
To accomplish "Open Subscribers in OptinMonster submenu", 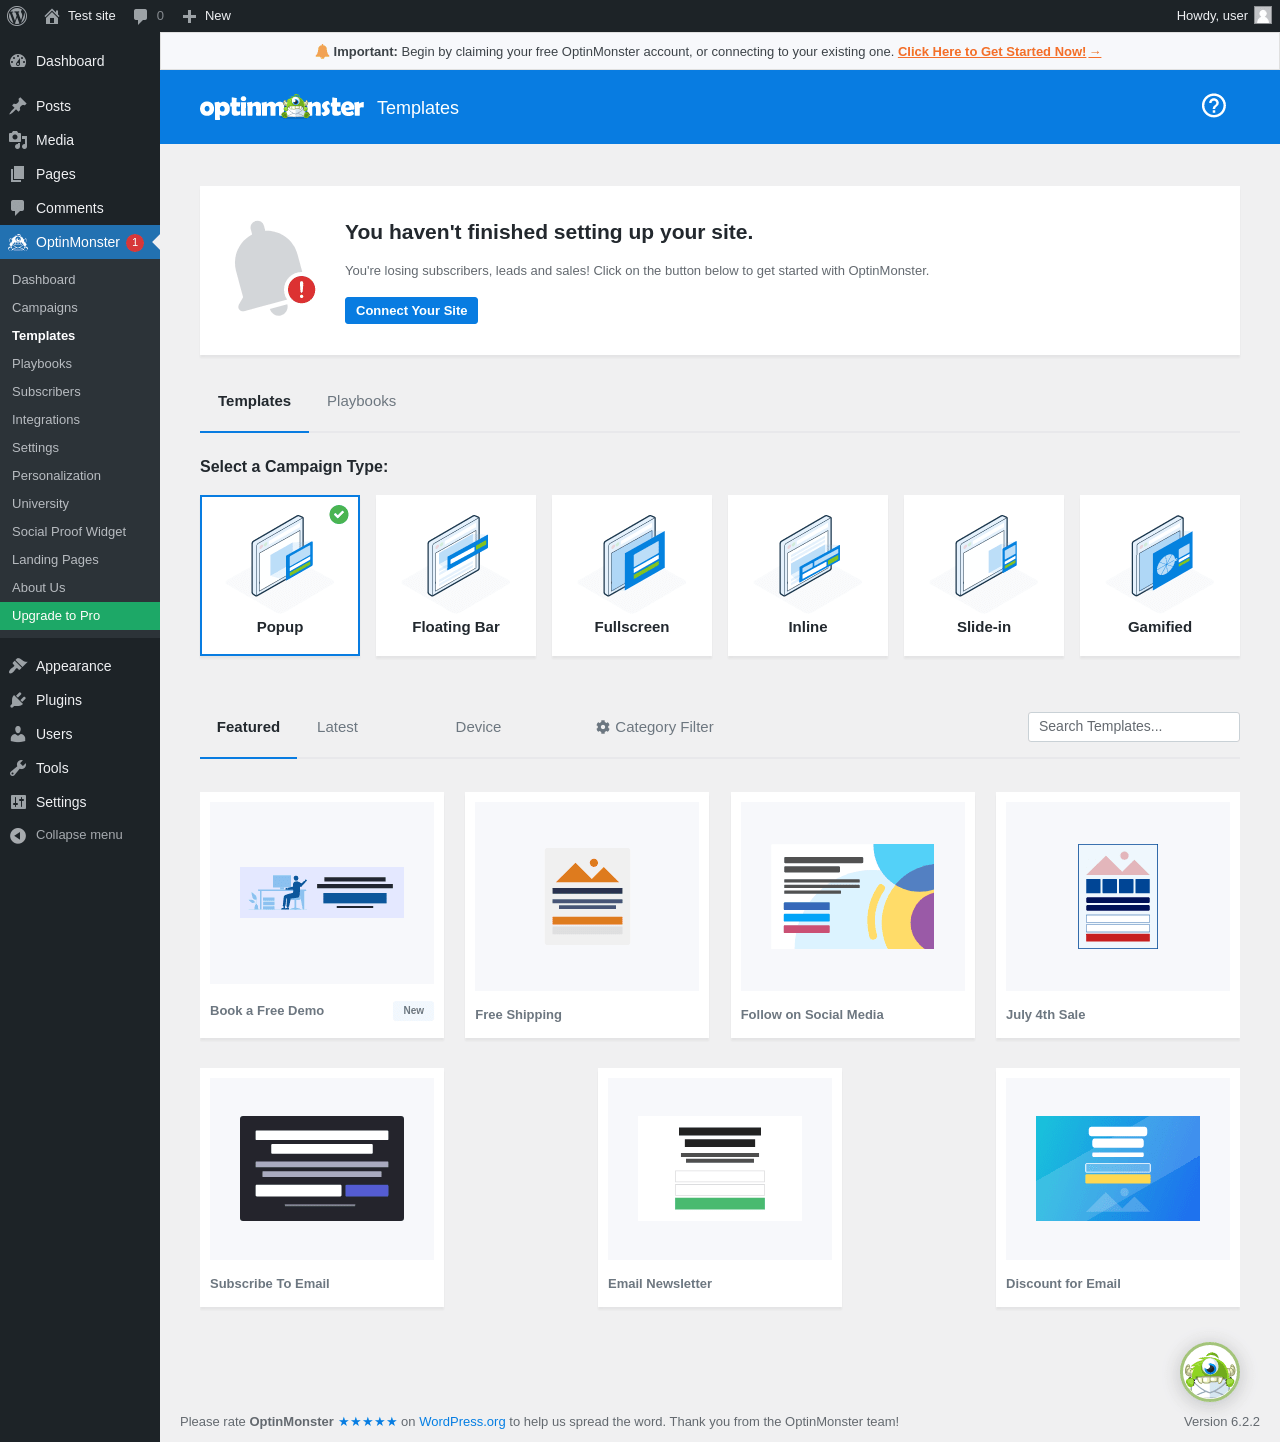I will click(x=46, y=392).
